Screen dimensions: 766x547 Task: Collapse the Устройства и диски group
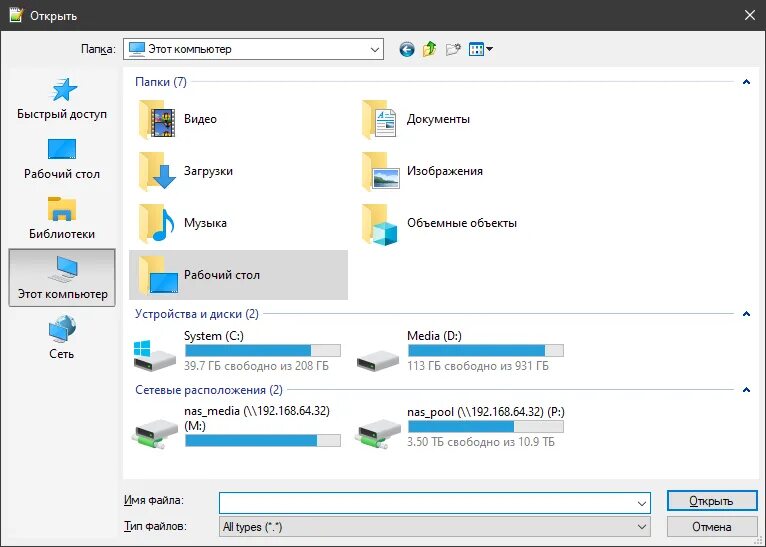(746, 314)
